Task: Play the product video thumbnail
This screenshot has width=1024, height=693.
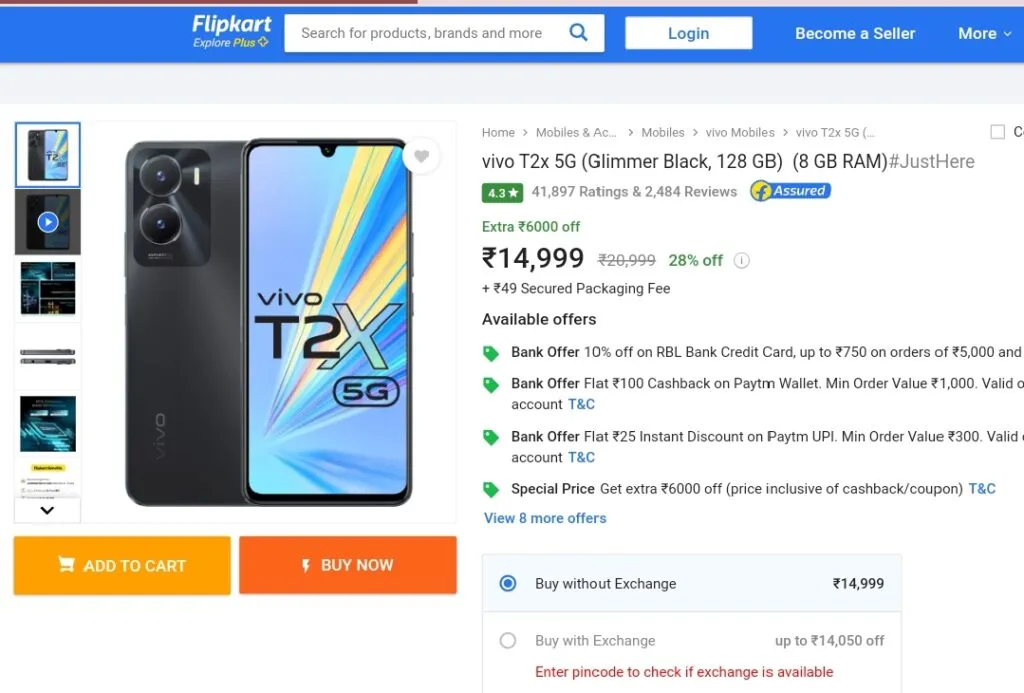Action: (48, 222)
